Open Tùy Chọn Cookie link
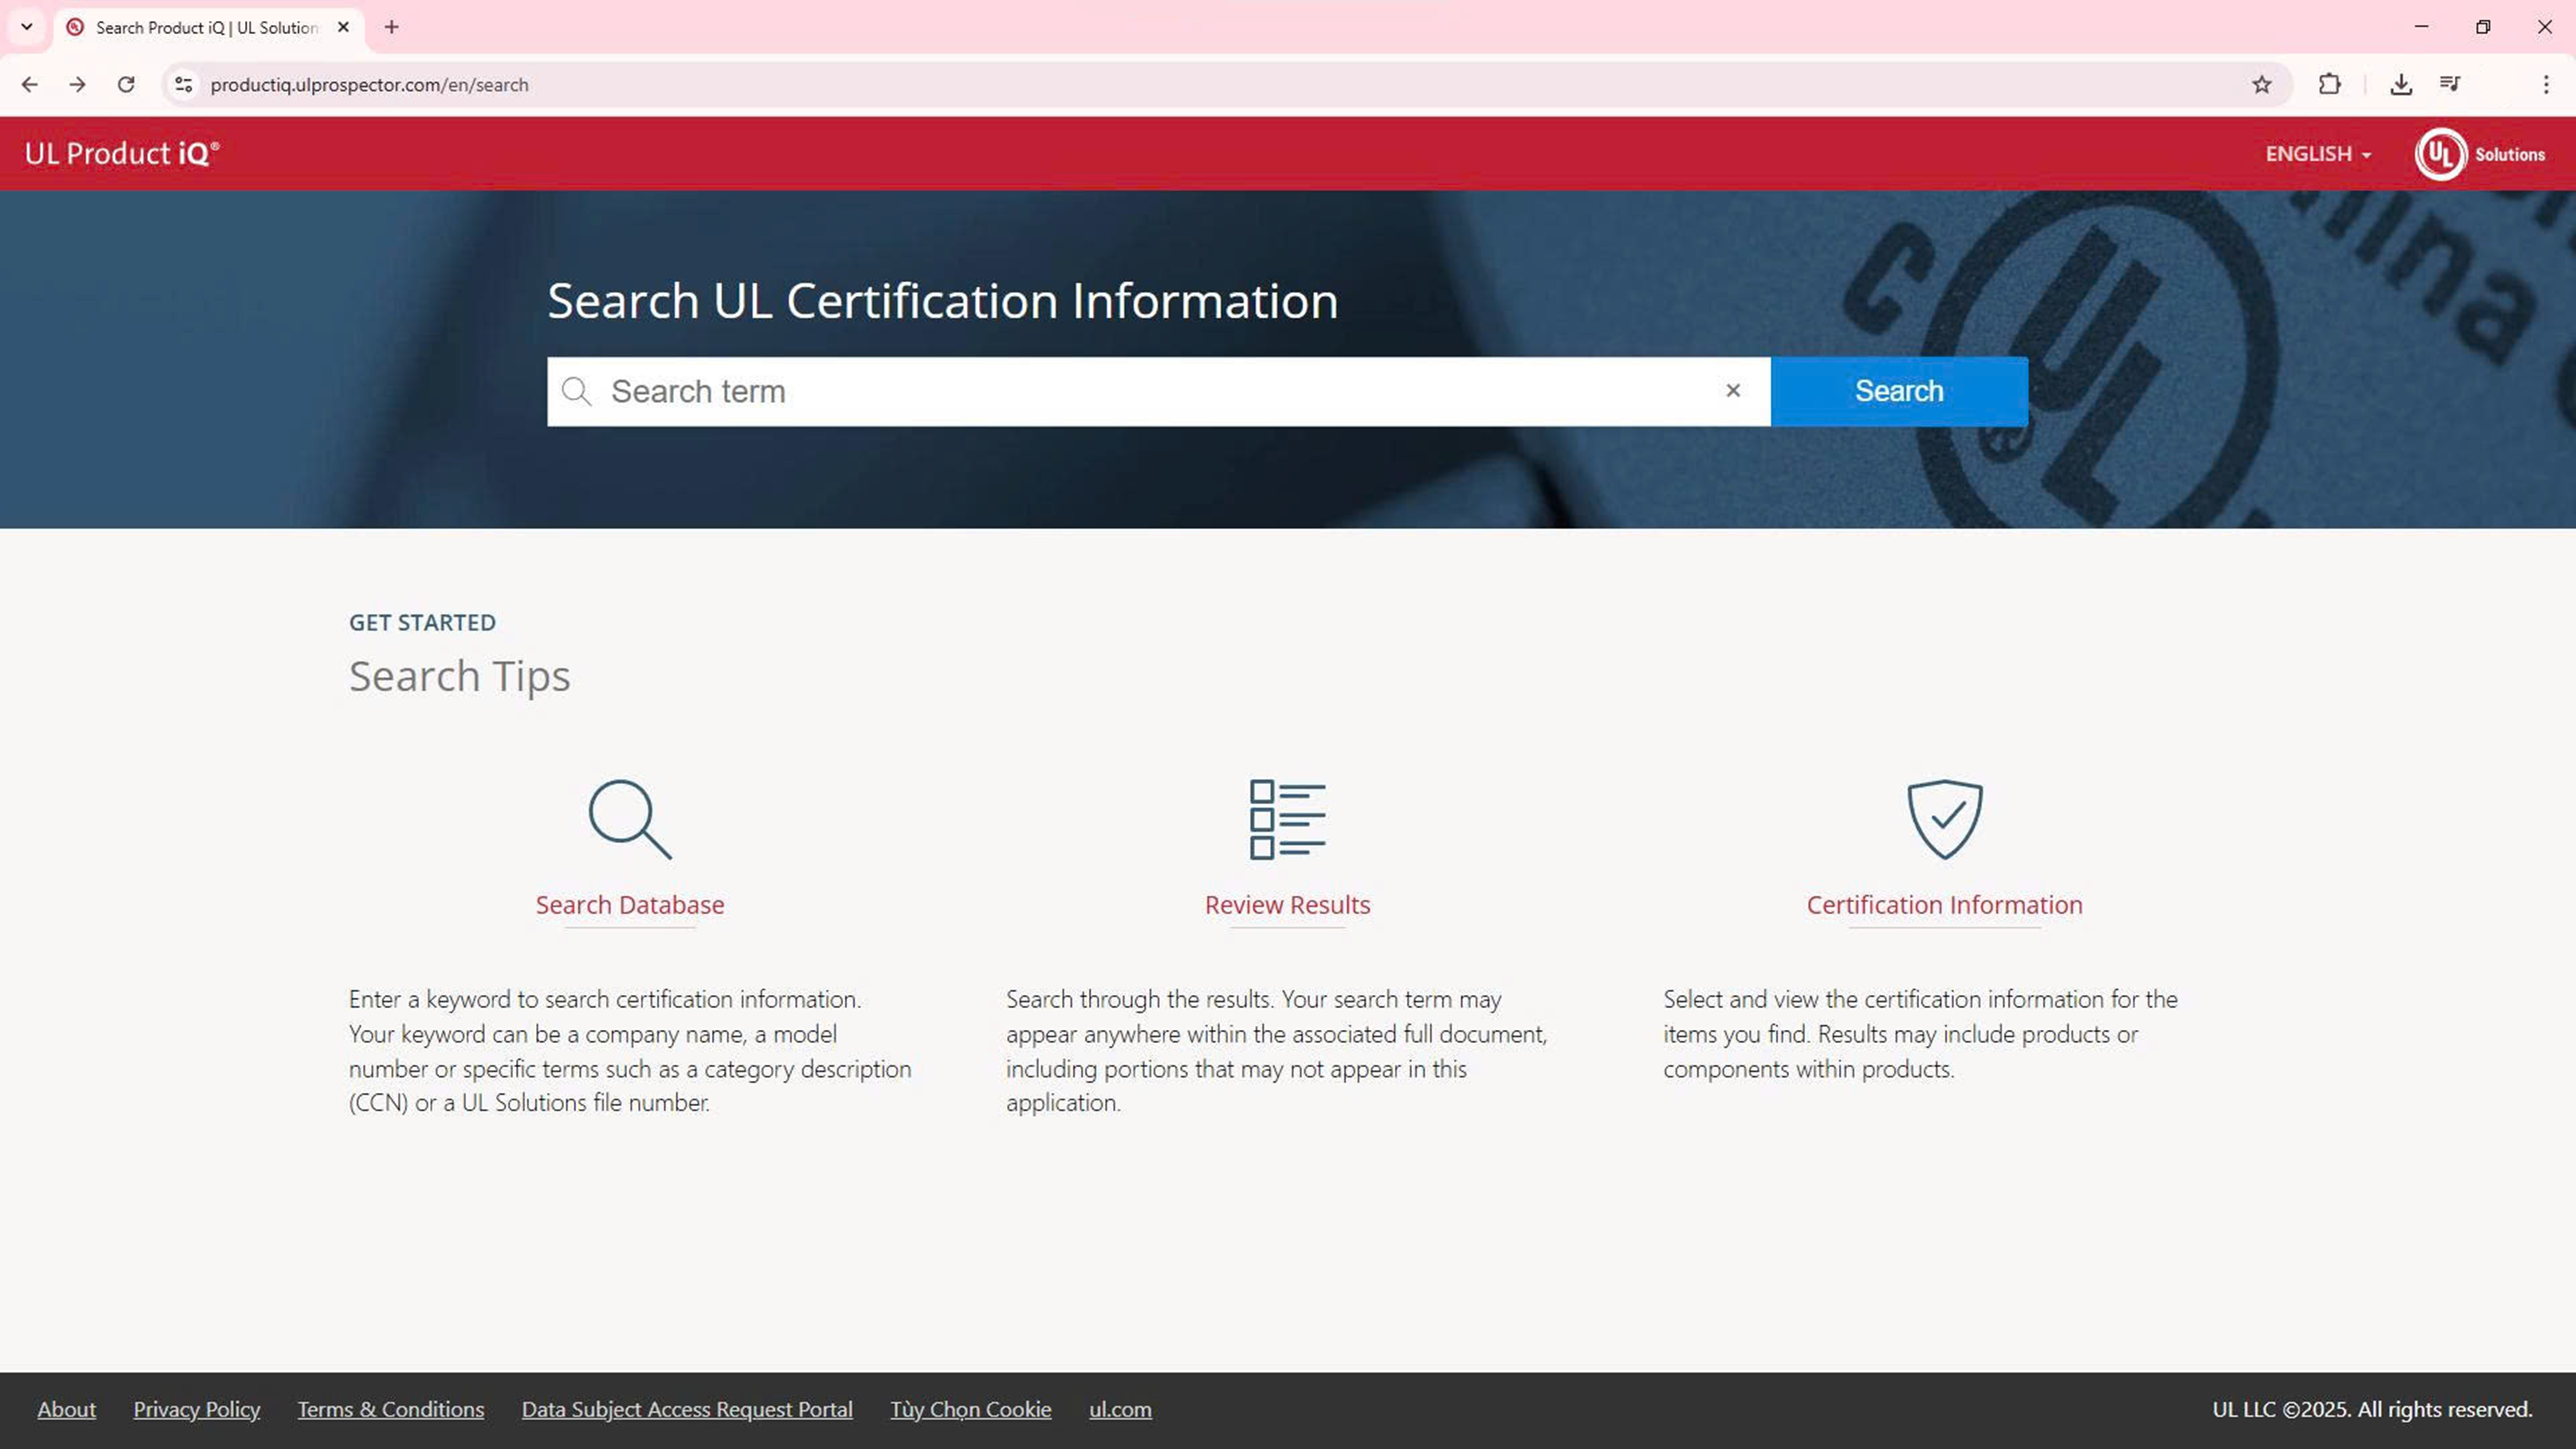Image resolution: width=2576 pixels, height=1449 pixels. [x=971, y=1409]
